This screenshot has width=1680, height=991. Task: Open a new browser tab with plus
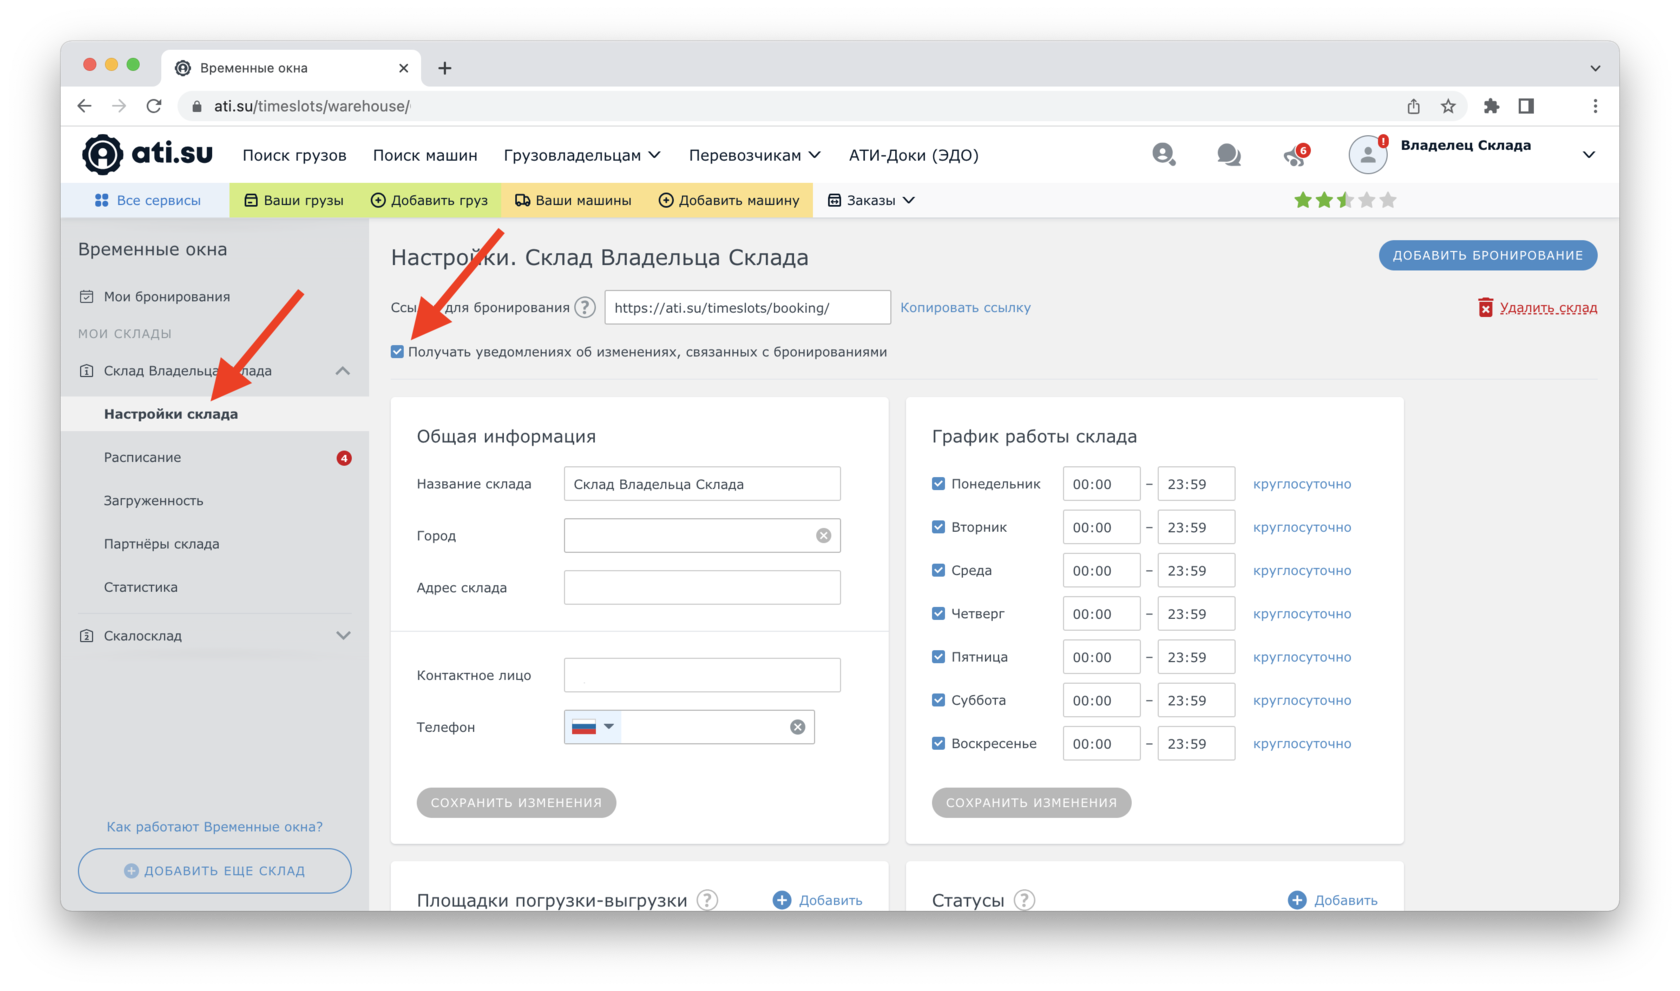point(445,68)
